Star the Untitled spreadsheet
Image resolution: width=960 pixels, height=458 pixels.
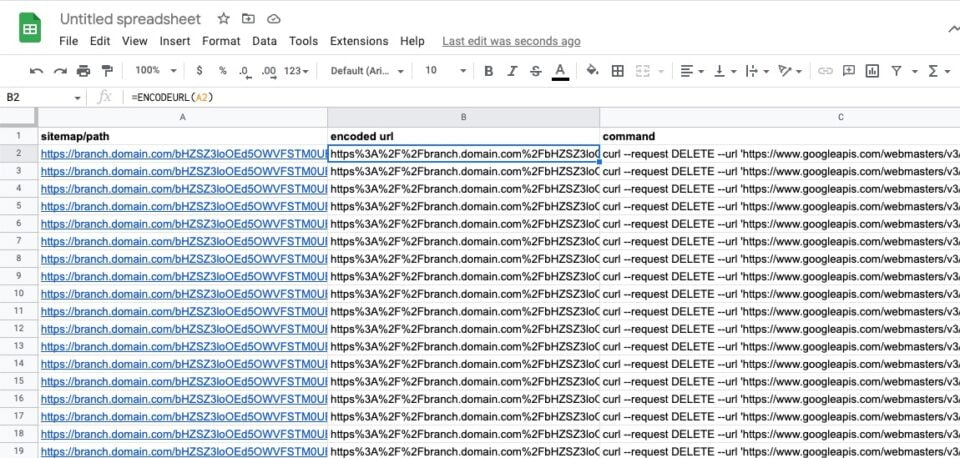tap(223, 19)
